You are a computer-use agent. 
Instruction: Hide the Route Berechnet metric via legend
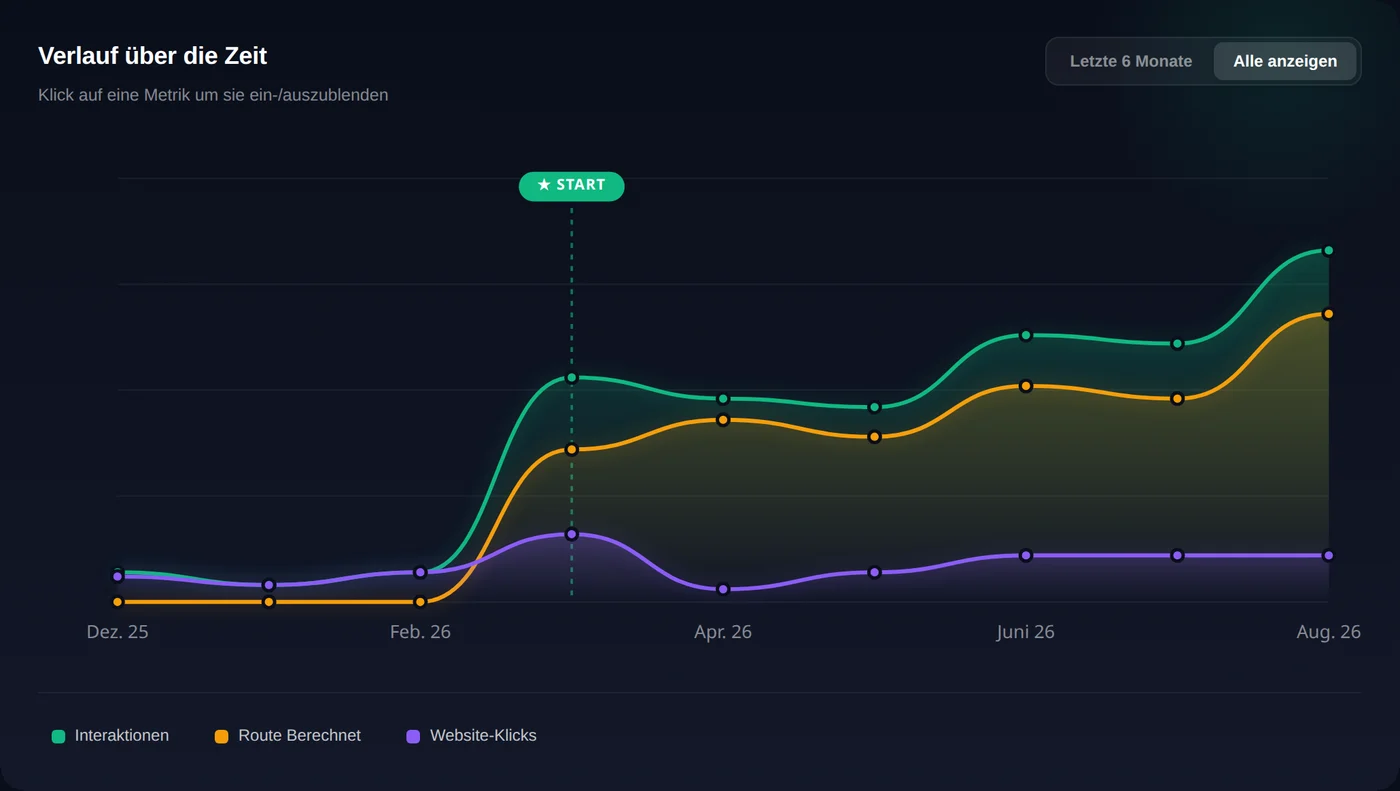point(288,736)
